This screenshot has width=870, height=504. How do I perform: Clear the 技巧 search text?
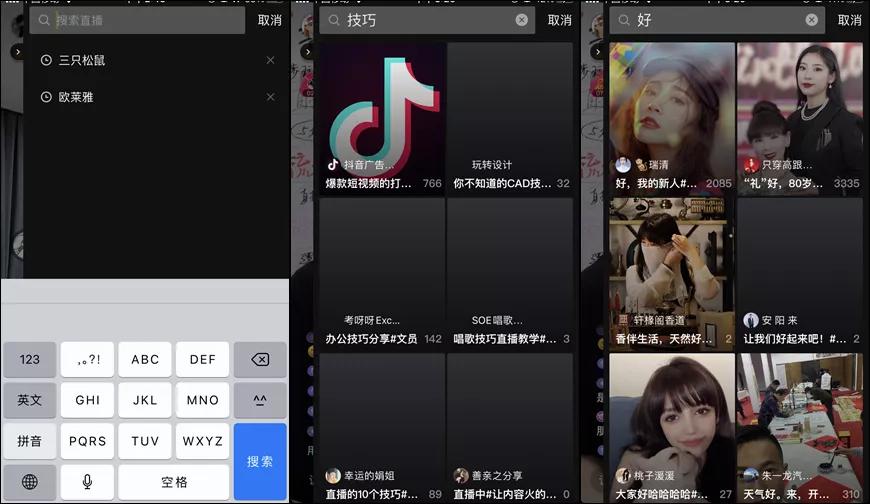point(522,20)
